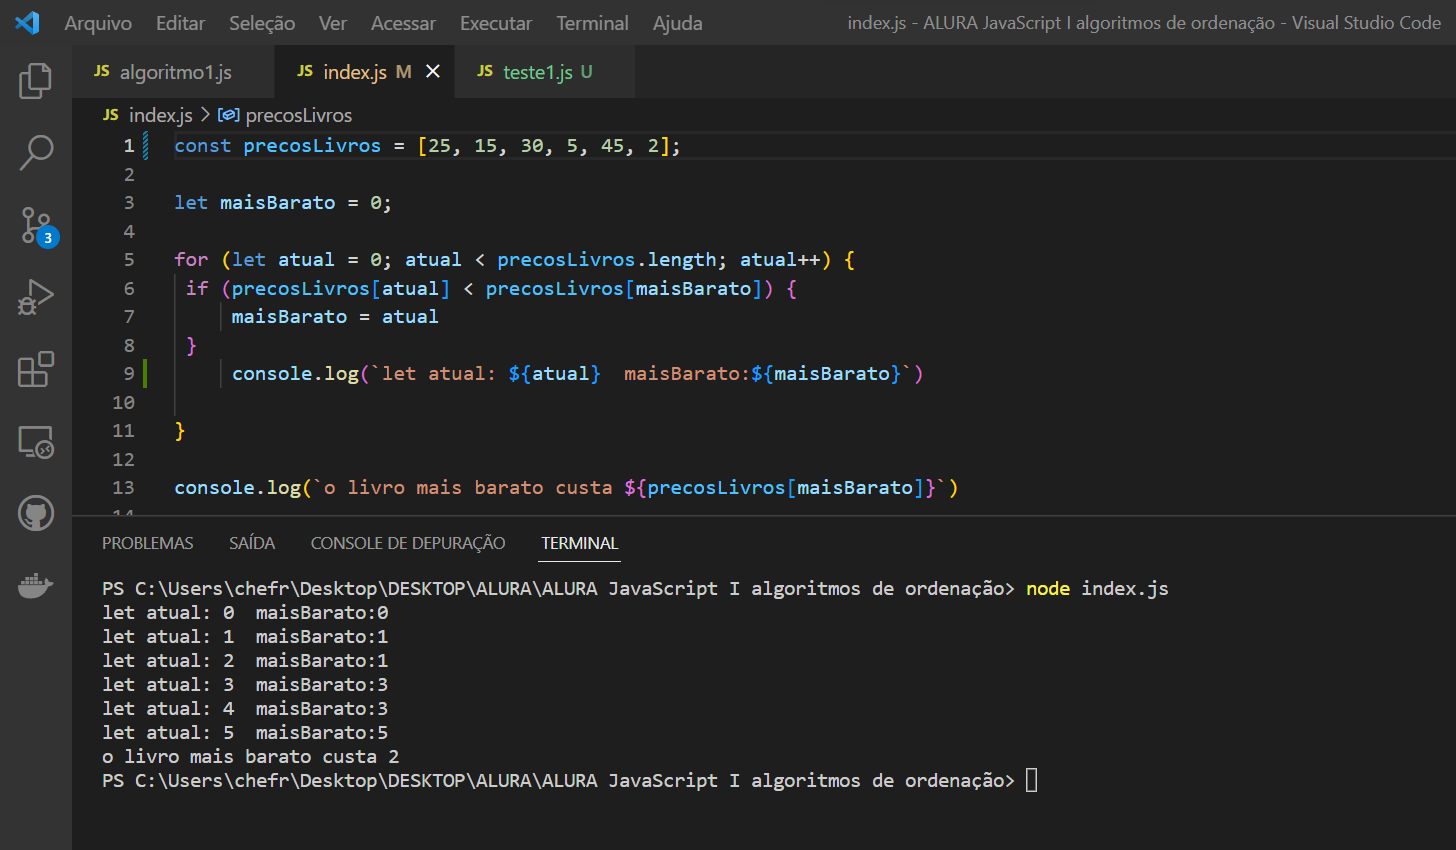1456x850 pixels.
Task: Click terminal line 'let atual: 5 maisBarato:5'
Action: (245, 733)
